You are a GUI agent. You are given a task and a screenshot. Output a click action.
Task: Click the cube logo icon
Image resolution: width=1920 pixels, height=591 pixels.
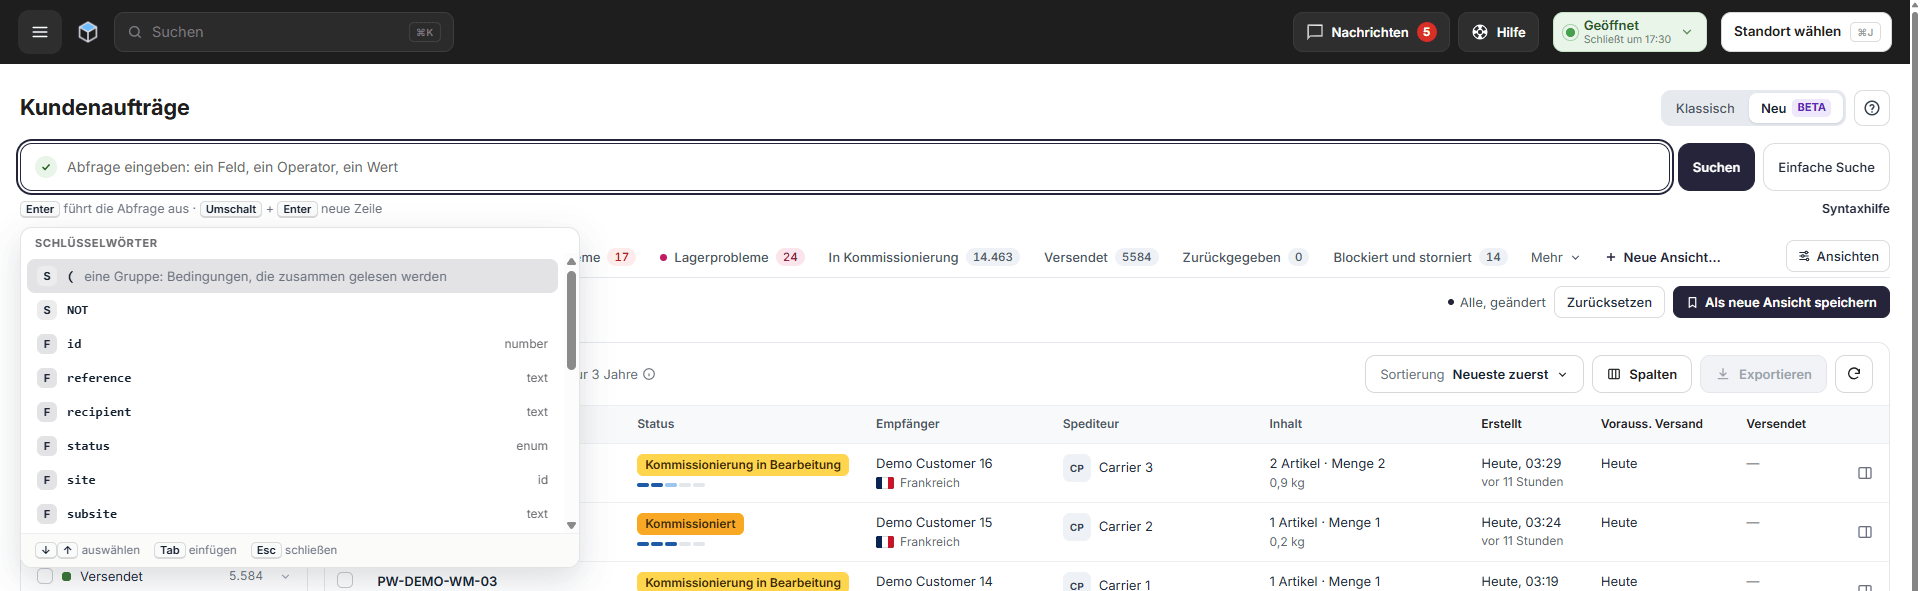[x=88, y=32]
